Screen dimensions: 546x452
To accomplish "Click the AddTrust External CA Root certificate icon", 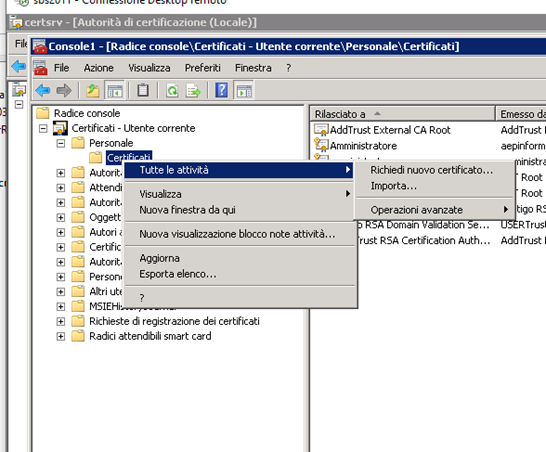I will (x=321, y=130).
